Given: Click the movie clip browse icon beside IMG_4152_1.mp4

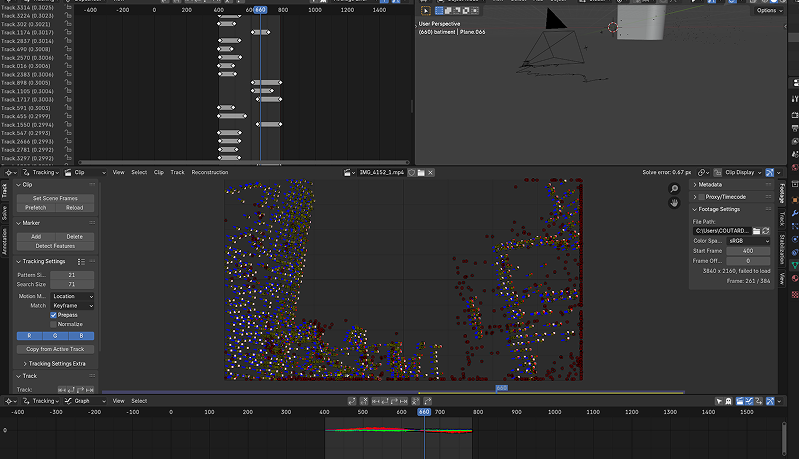Looking at the screenshot, I should click(350, 172).
